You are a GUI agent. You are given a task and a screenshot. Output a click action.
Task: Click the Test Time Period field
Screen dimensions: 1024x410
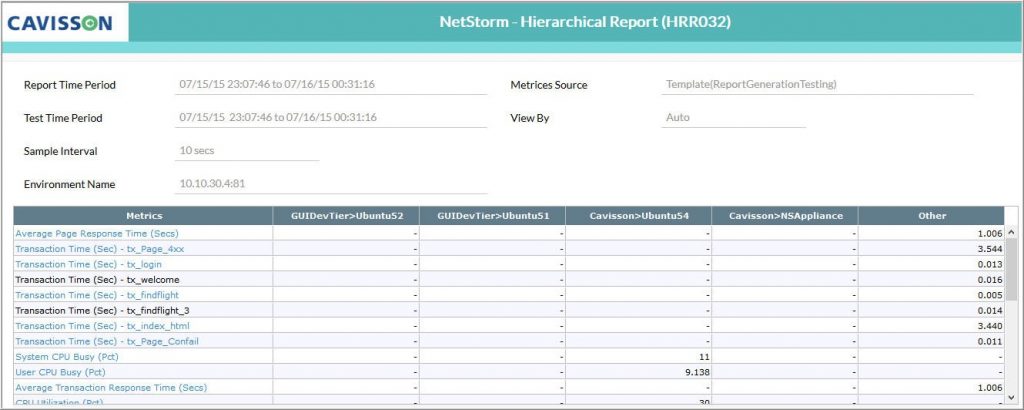click(330, 118)
